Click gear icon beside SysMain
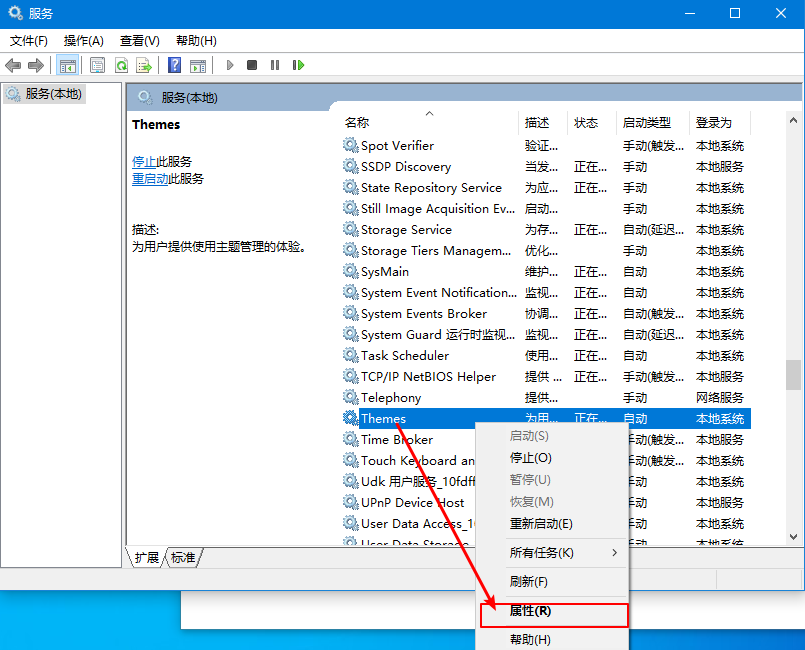The width and height of the screenshot is (805, 650). 351,272
